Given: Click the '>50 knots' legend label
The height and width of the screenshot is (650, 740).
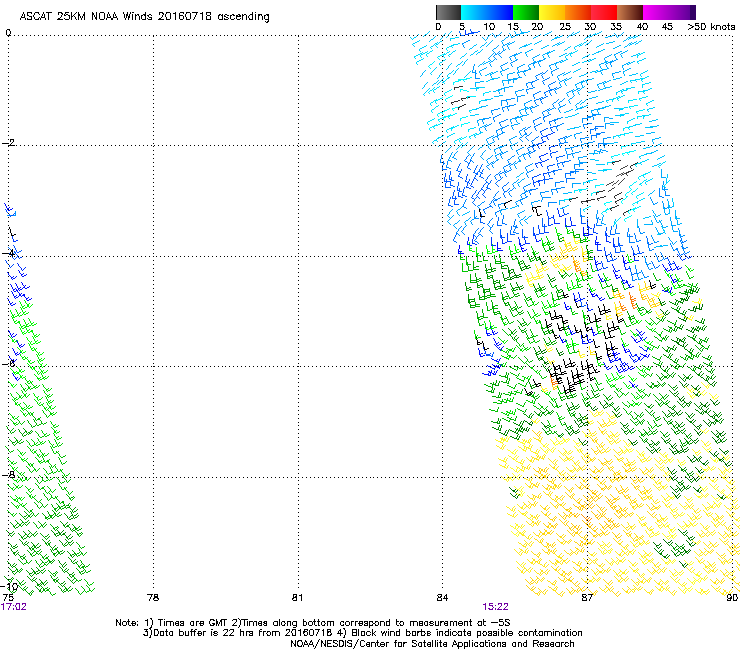Looking at the screenshot, I should point(711,27).
